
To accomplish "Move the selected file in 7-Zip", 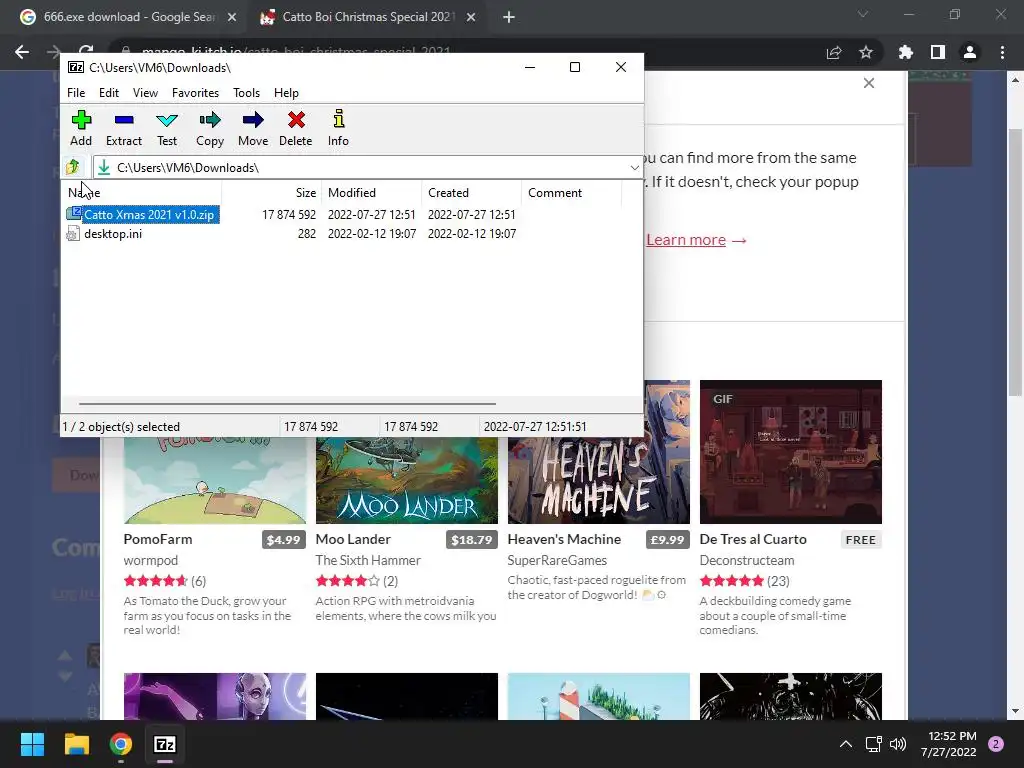I will [x=253, y=129].
